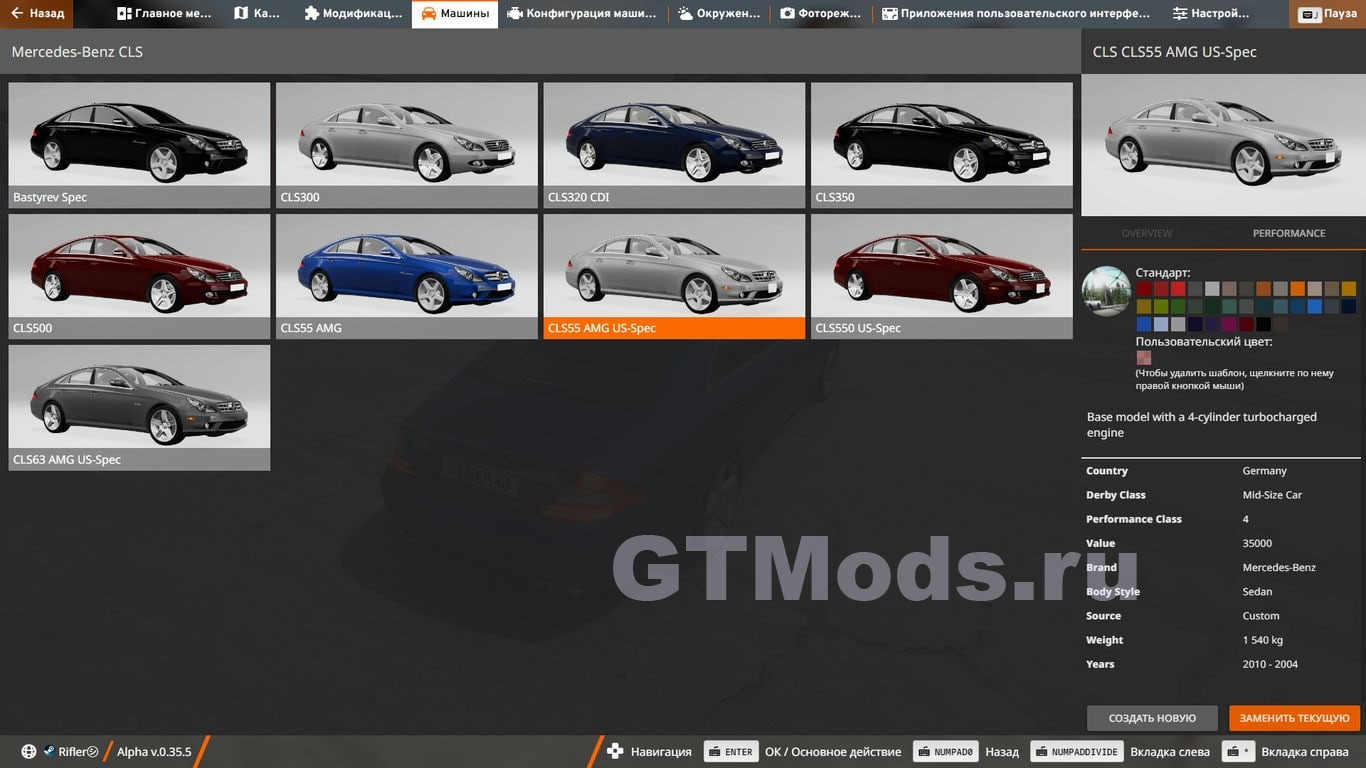Choose the CLS320 CDI car

click(674, 145)
